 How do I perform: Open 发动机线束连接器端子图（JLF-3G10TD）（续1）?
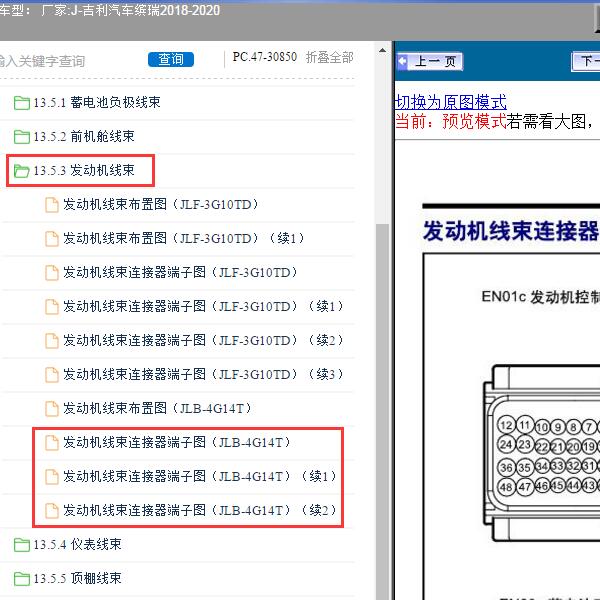204,307
